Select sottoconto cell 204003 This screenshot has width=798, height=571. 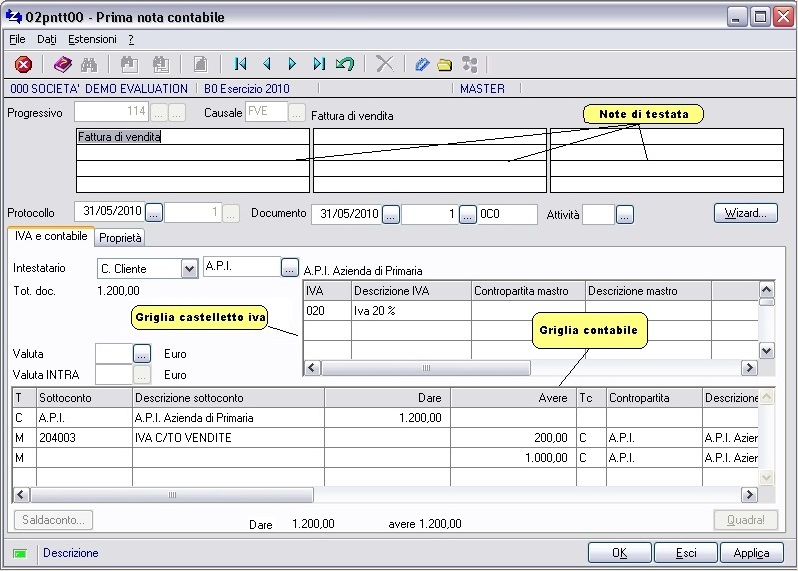pyautogui.click(x=84, y=438)
